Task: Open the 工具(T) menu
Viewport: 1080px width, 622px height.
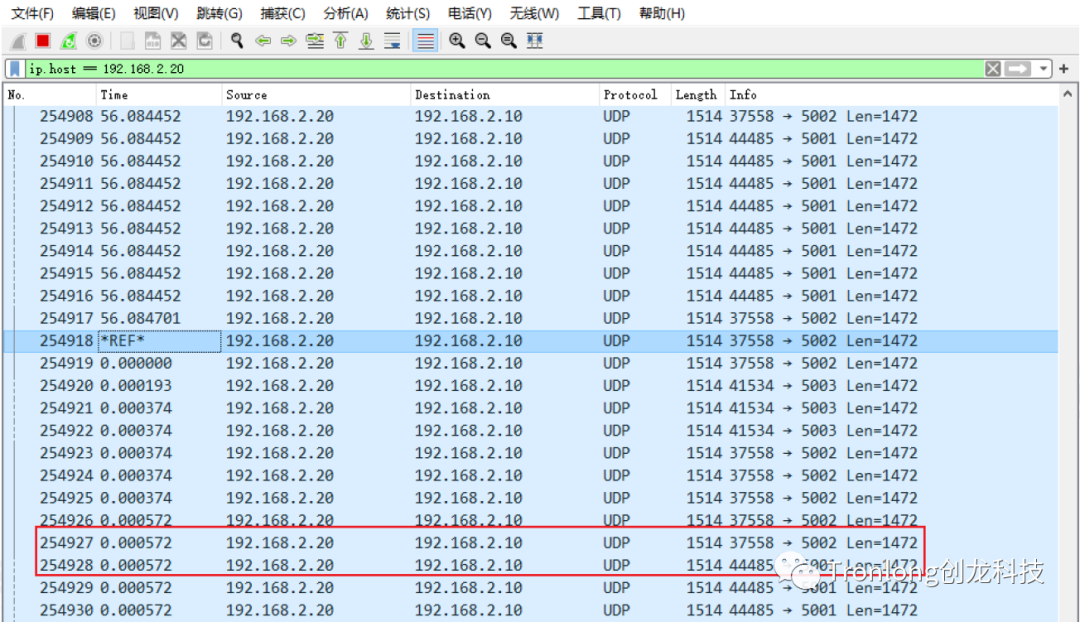Action: [x=599, y=13]
